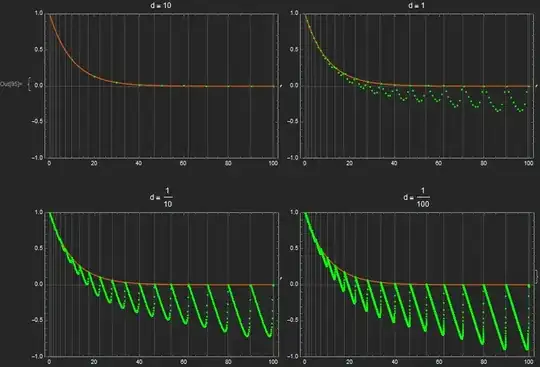Click the -0.5 y-axis label of d = 1 plot
The height and width of the screenshot is (367, 540).
tap(292, 121)
